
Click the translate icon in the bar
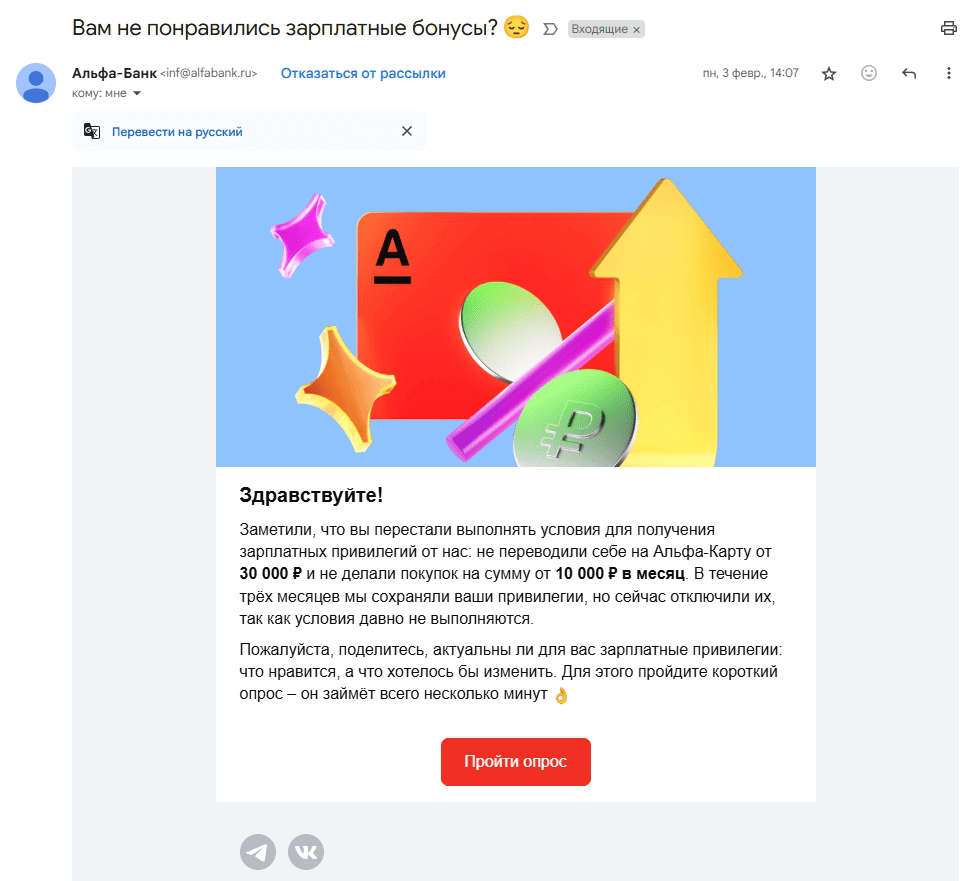tap(92, 131)
